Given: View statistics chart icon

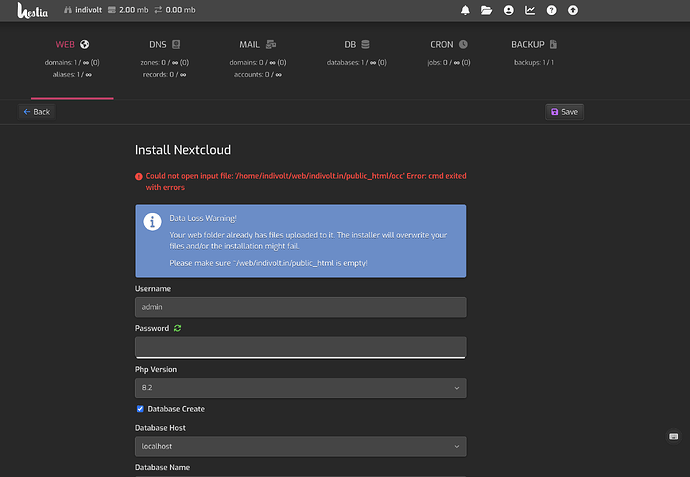Looking at the screenshot, I should click(530, 10).
